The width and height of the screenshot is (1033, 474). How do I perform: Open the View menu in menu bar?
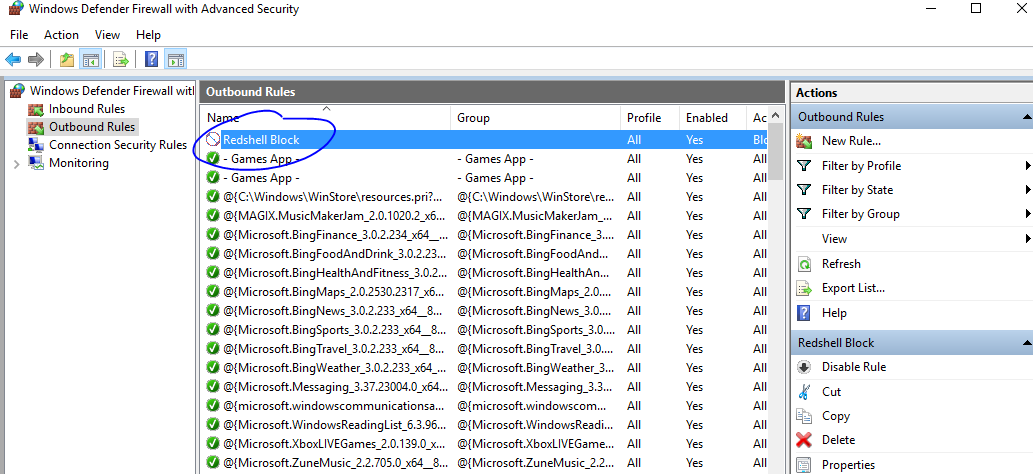click(107, 35)
